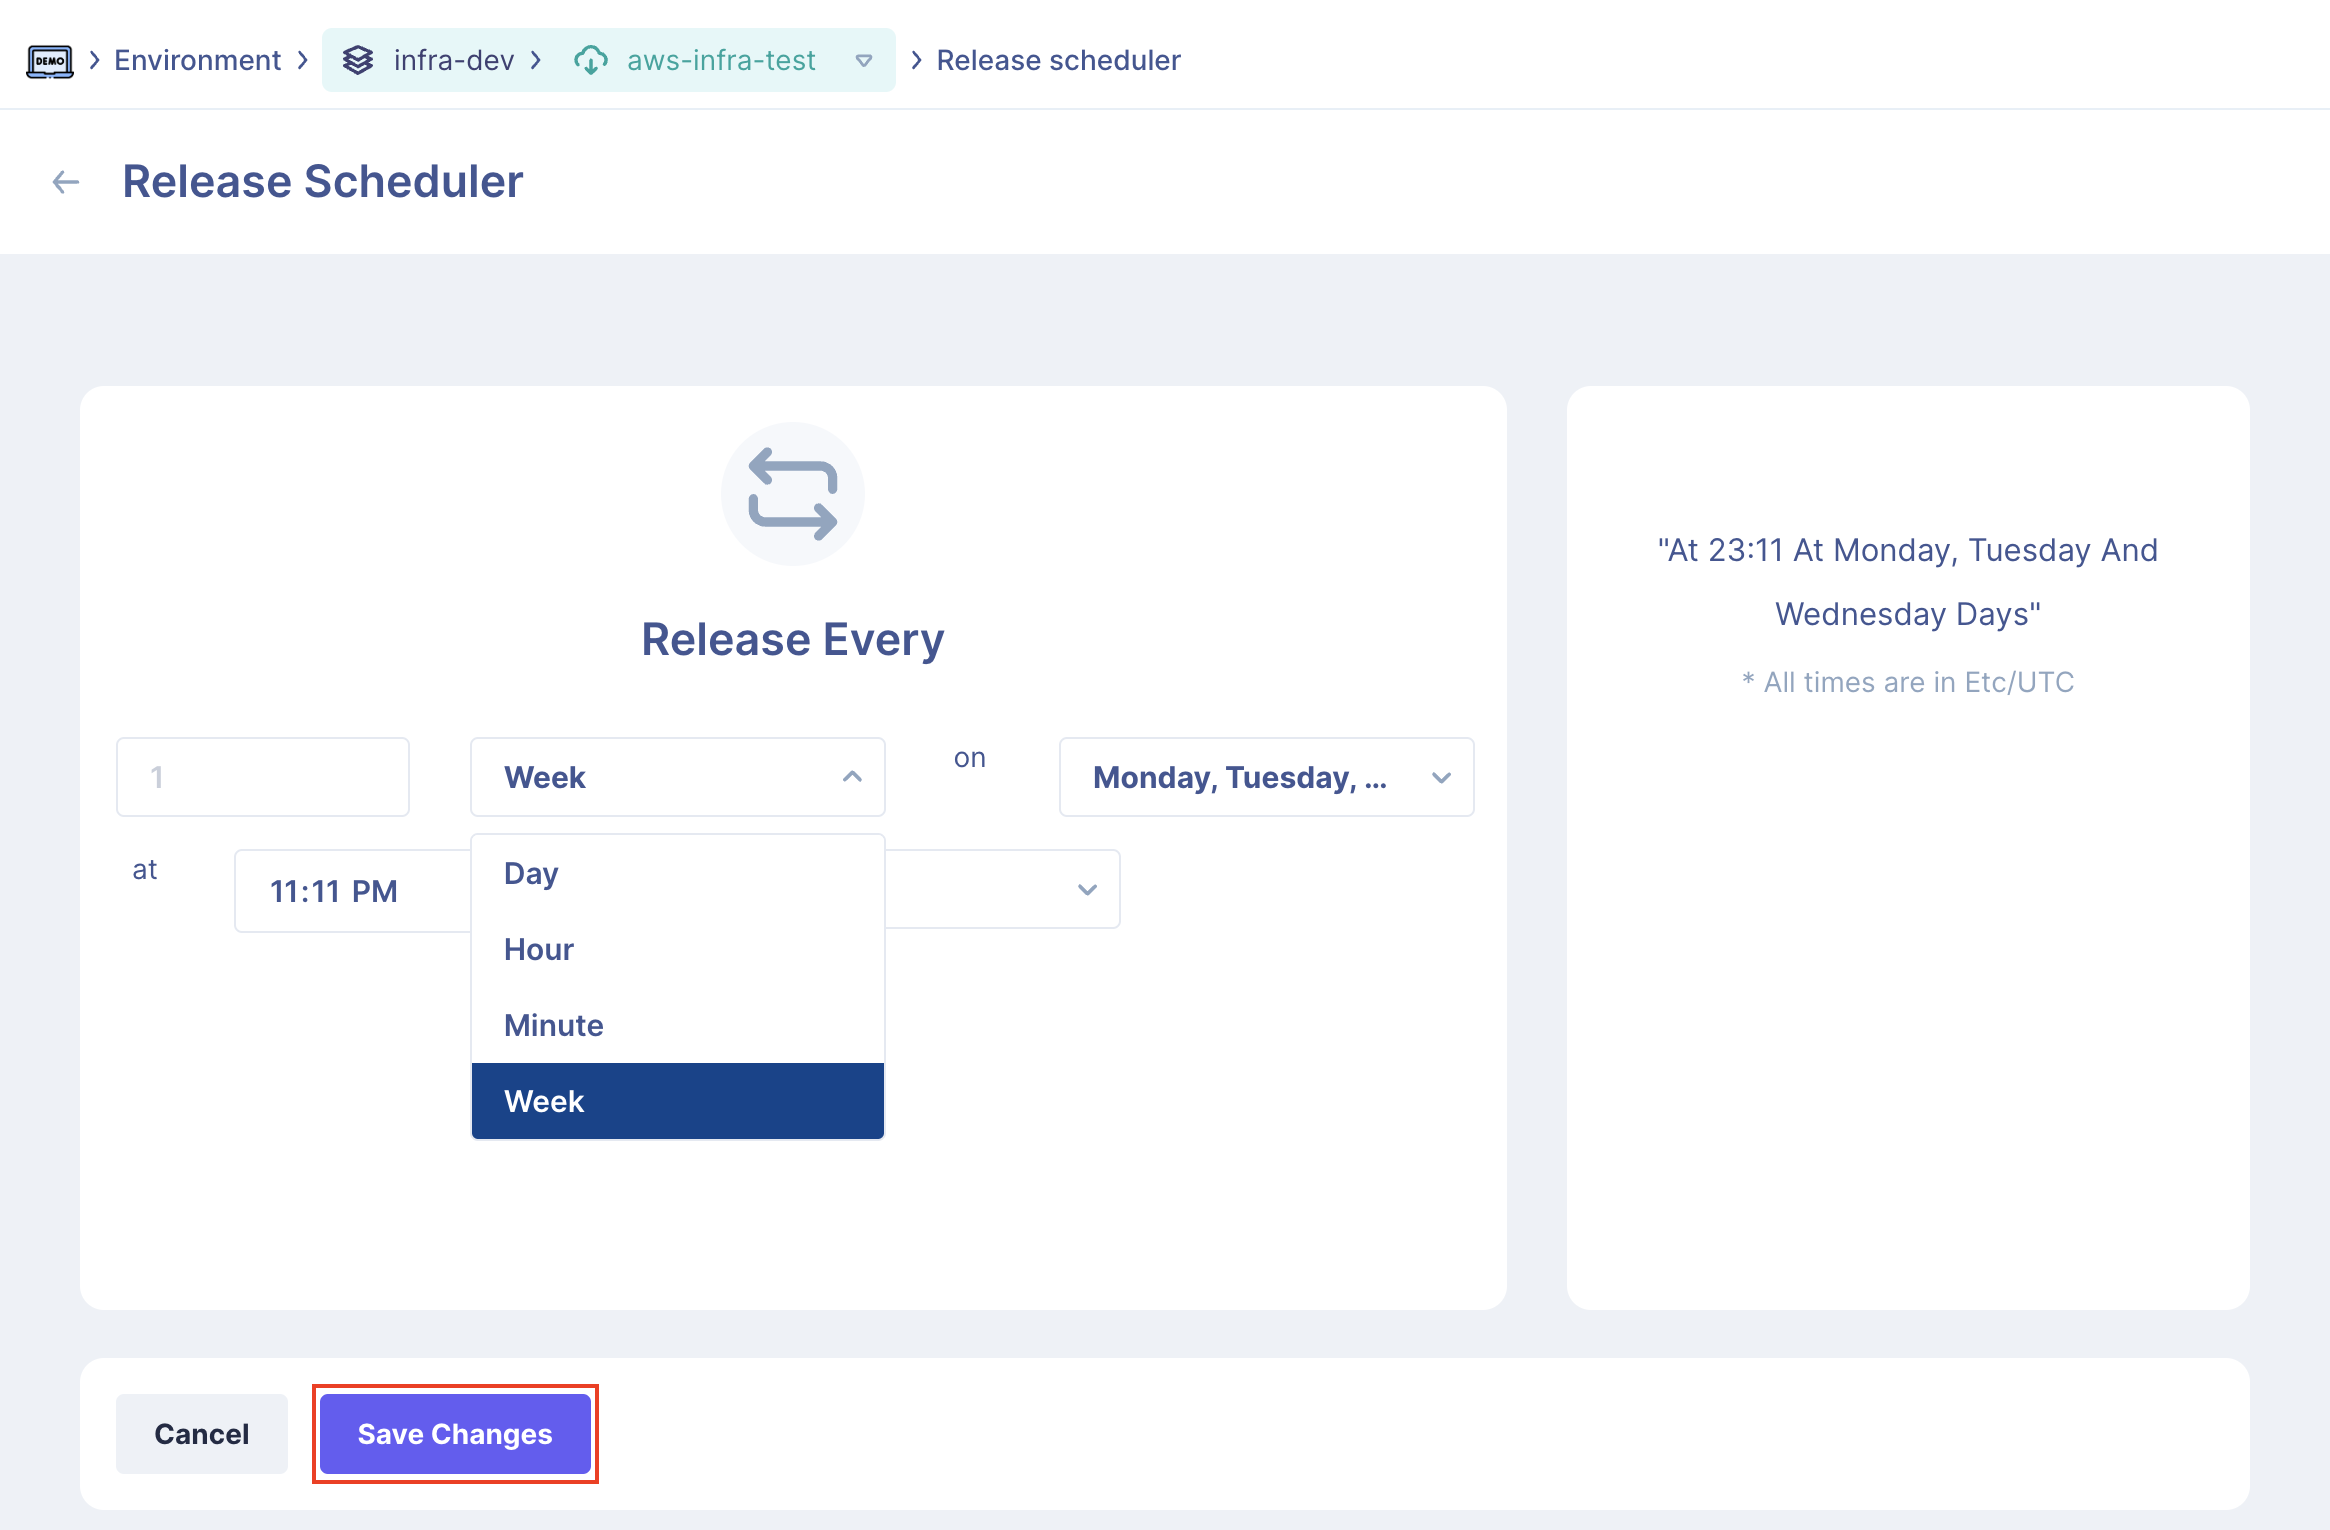This screenshot has height=1530, width=2330.
Task: Click the infra-dev stack layers icon
Action: [358, 61]
